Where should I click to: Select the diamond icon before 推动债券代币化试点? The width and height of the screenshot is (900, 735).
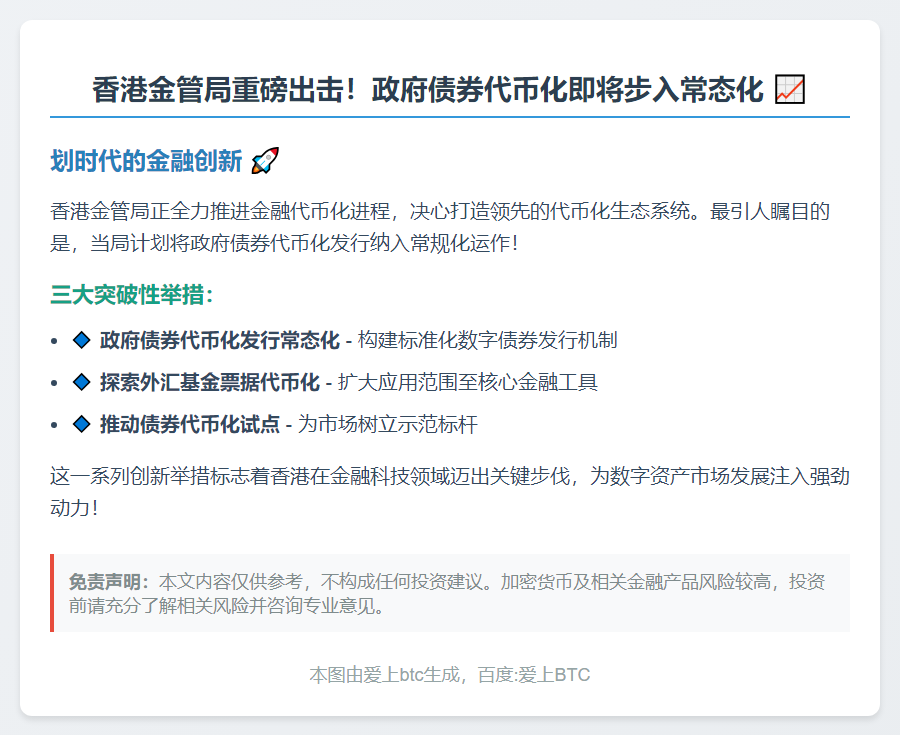tap(83, 424)
